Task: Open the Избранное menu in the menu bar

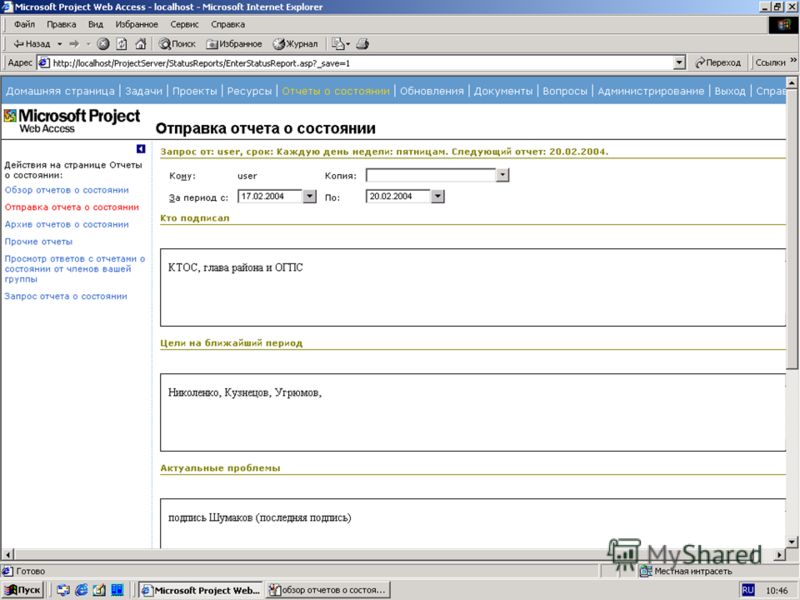Action: pos(137,24)
